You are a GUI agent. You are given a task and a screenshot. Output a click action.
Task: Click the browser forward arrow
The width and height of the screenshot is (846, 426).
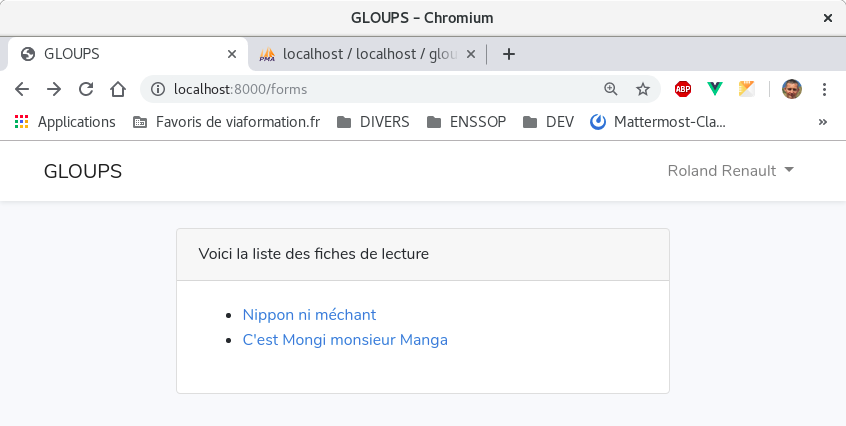click(x=54, y=89)
